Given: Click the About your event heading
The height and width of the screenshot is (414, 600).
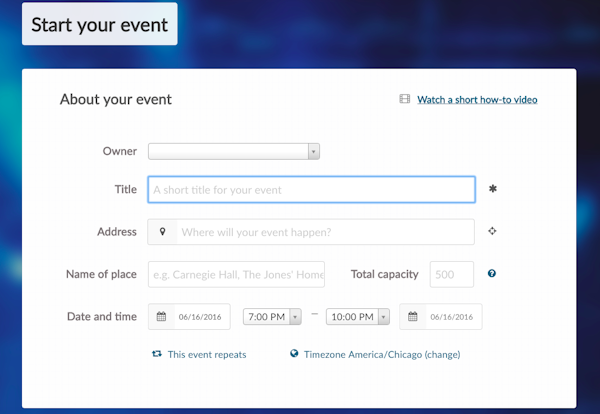Looking at the screenshot, I should (116, 100).
